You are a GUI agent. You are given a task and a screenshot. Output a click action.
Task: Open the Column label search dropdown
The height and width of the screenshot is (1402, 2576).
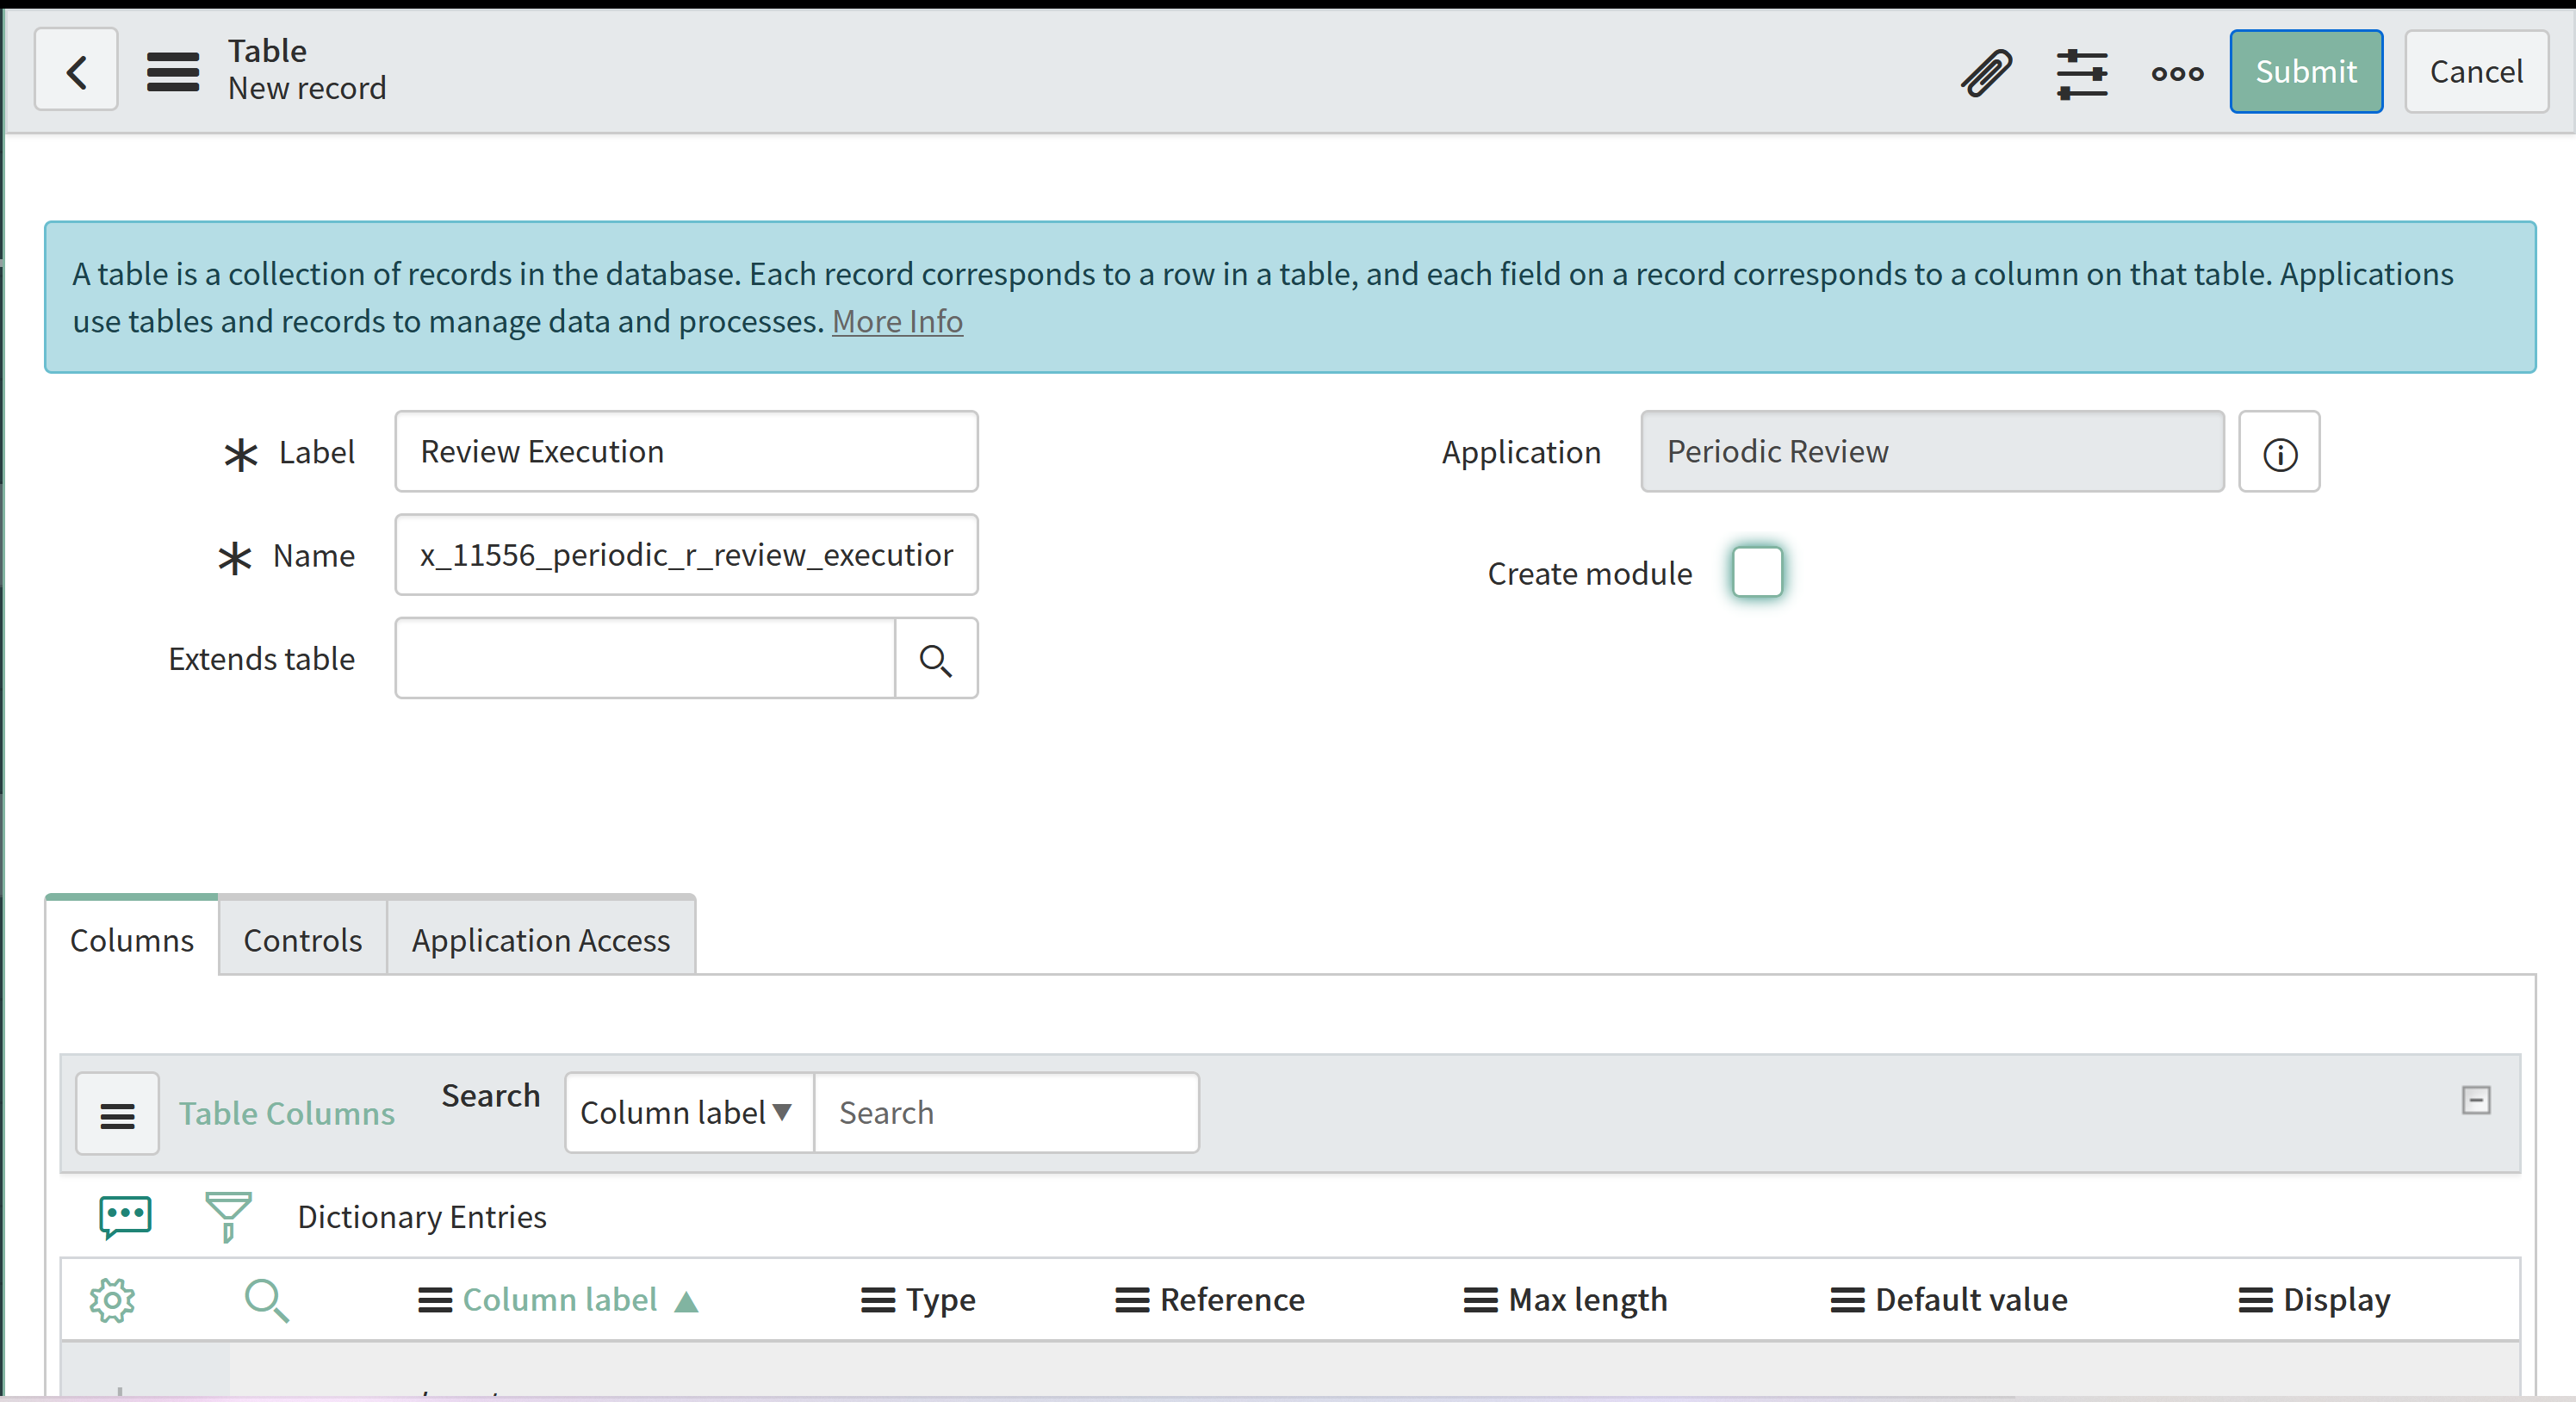[x=688, y=1112]
